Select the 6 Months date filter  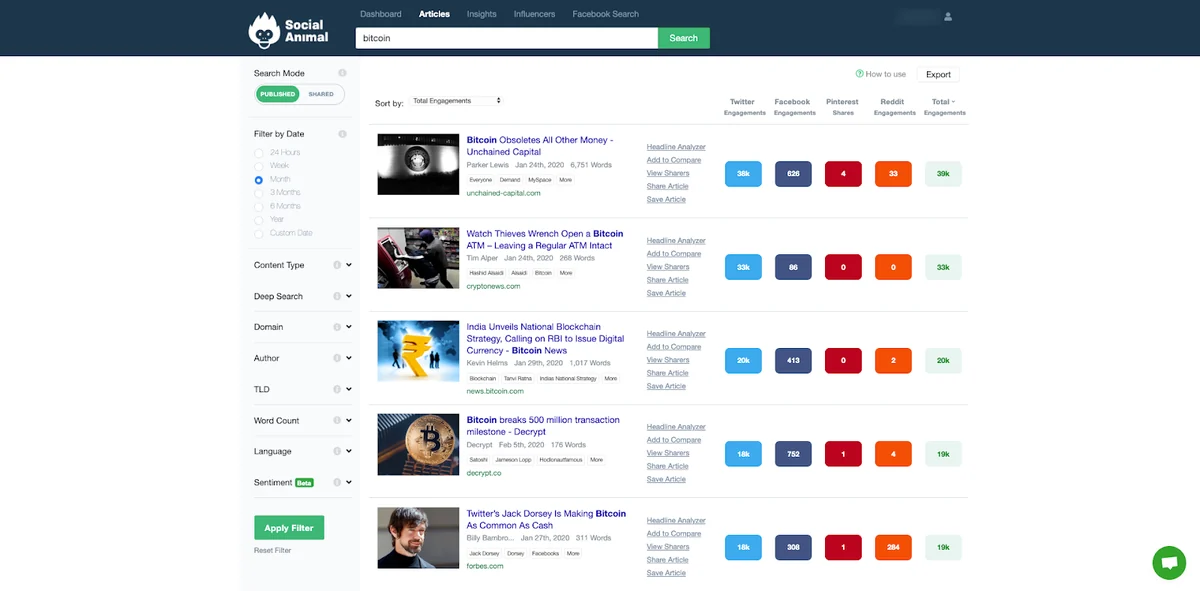[x=259, y=206]
